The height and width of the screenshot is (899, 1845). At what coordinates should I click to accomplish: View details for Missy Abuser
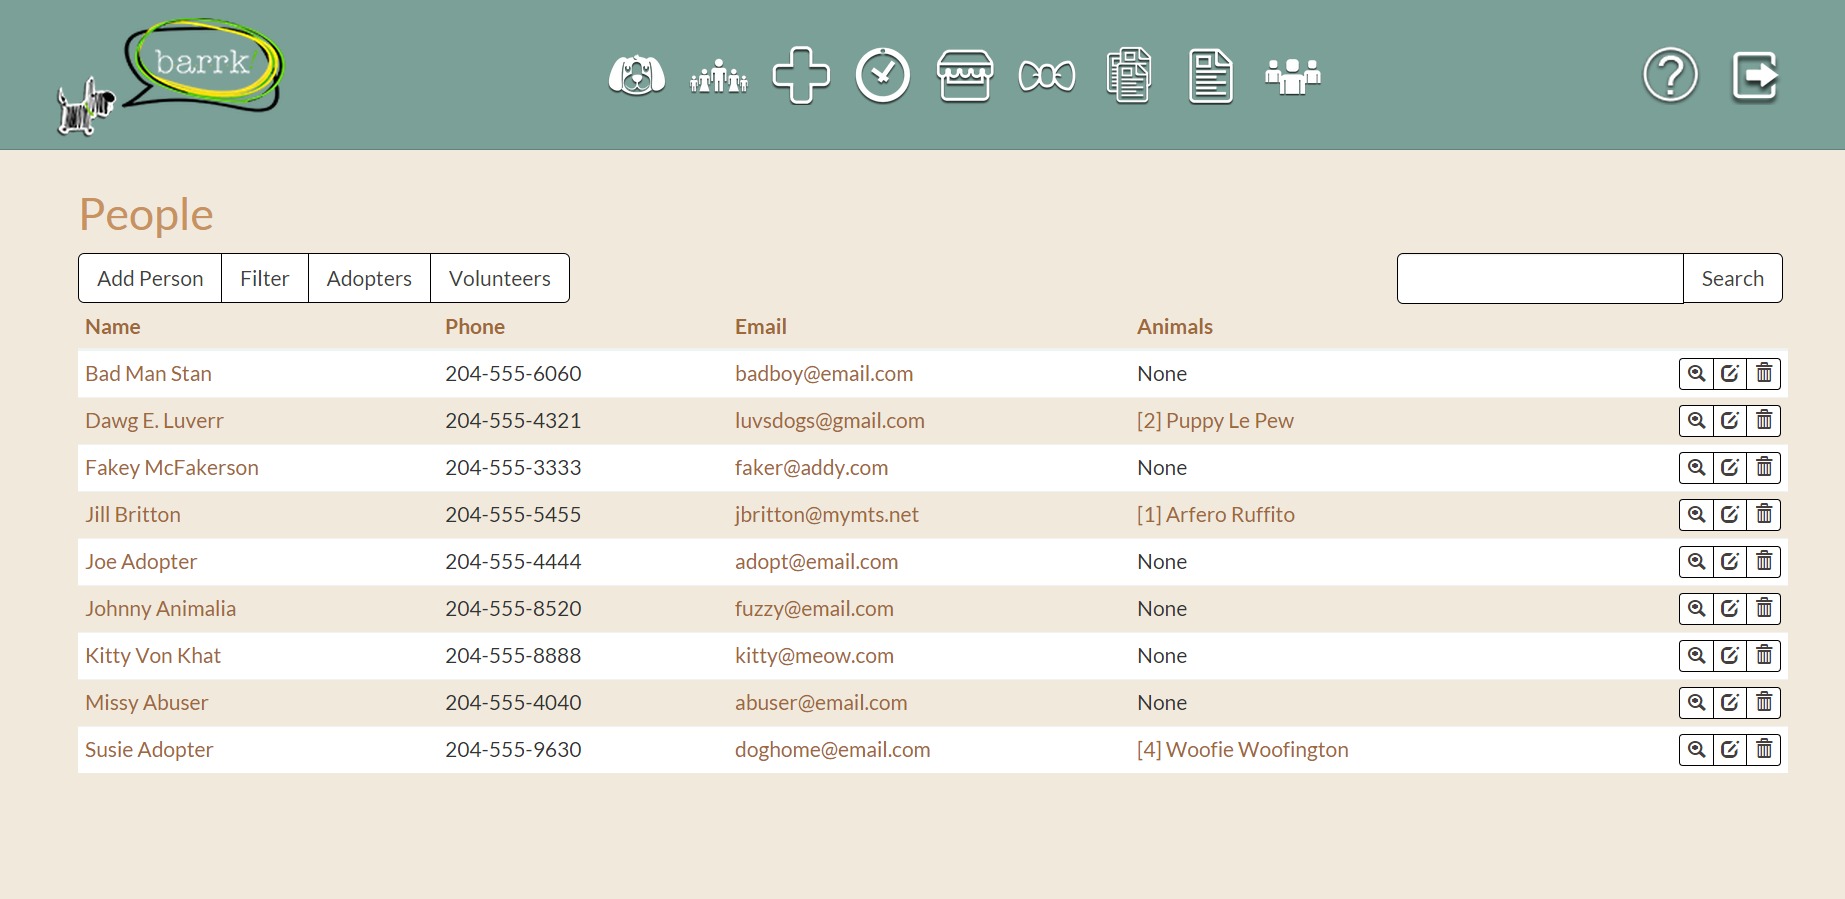1696,703
